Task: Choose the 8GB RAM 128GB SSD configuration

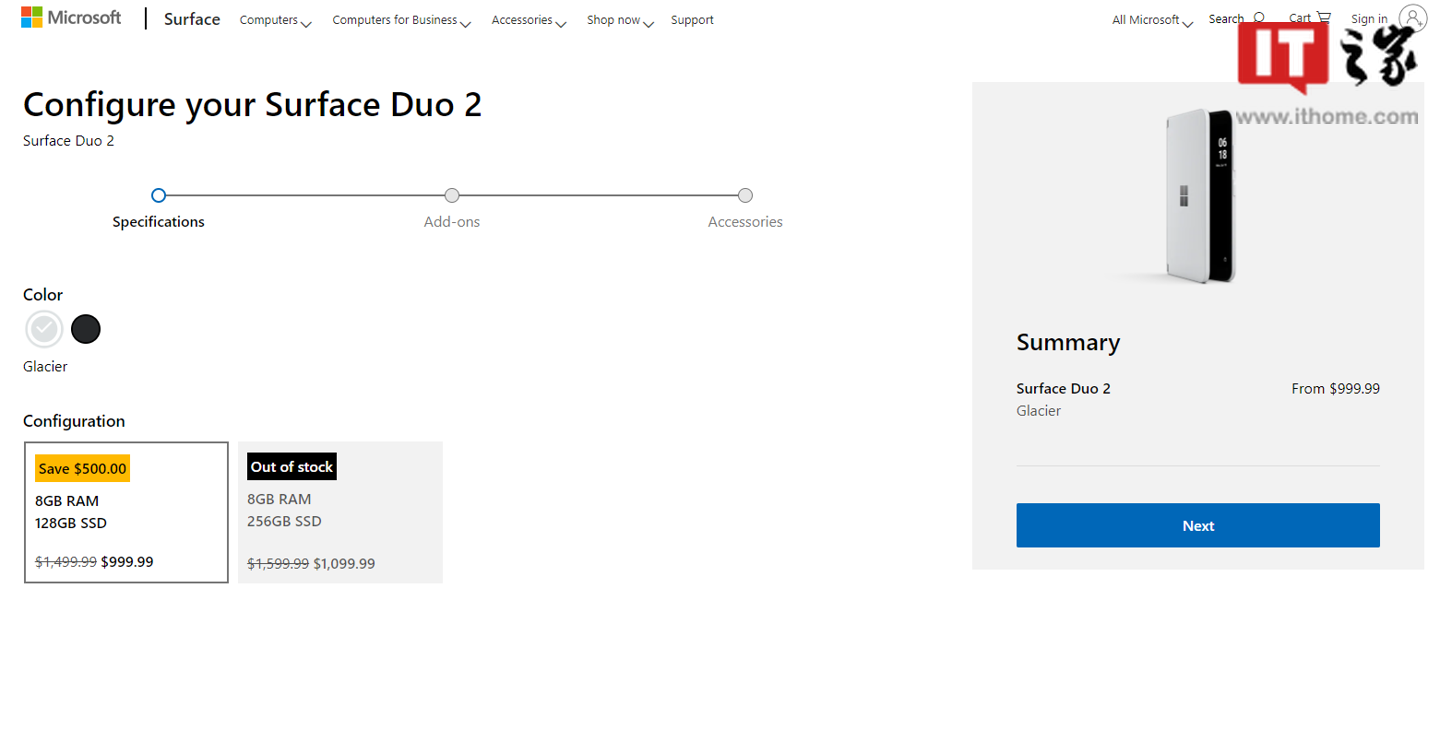Action: point(126,512)
